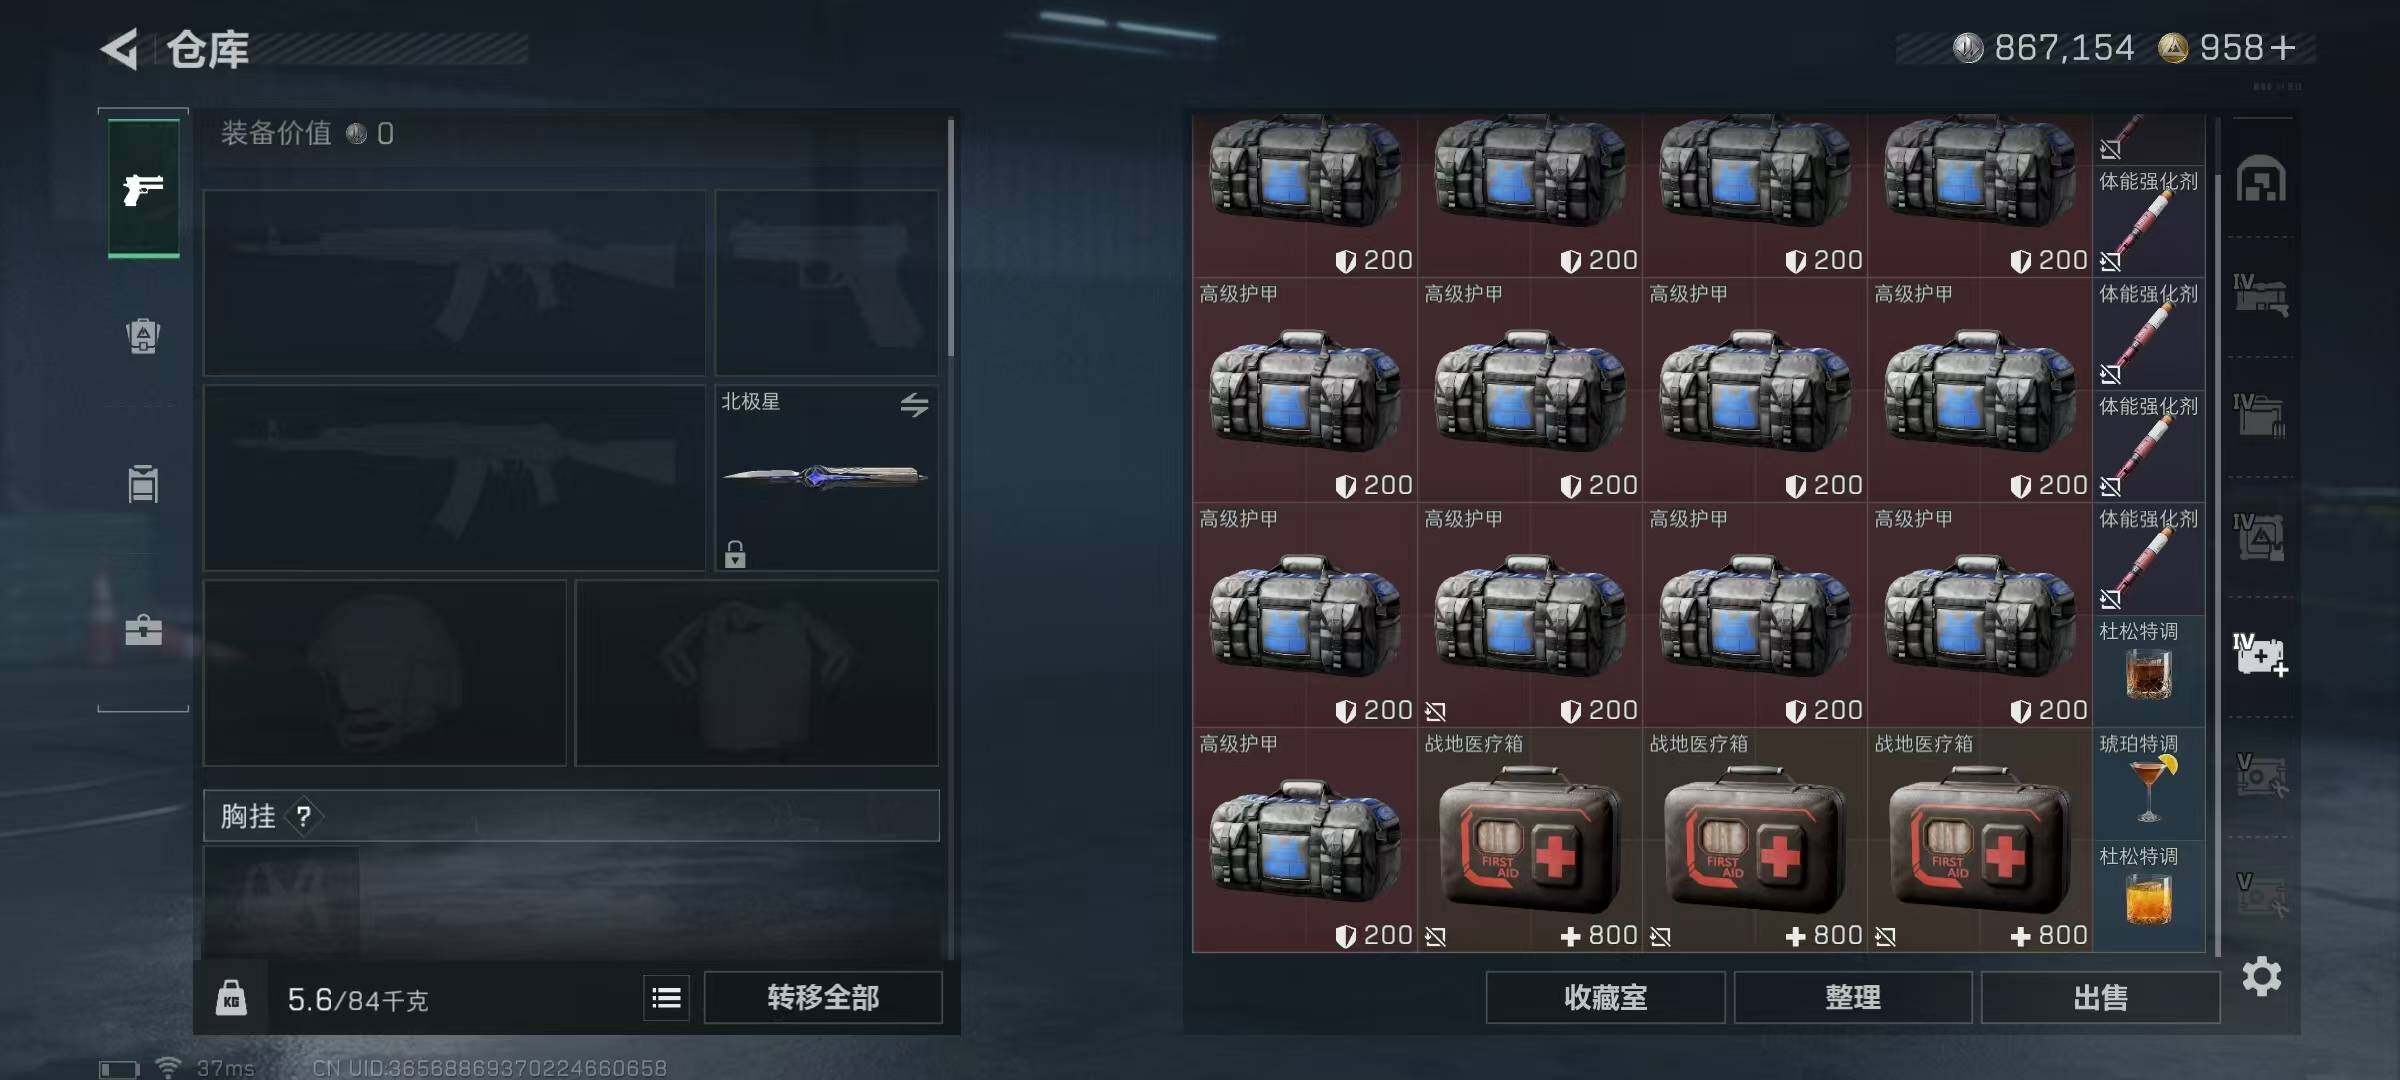Go back using the arrow beside 仓库
The height and width of the screenshot is (1080, 2400).
(x=120, y=49)
